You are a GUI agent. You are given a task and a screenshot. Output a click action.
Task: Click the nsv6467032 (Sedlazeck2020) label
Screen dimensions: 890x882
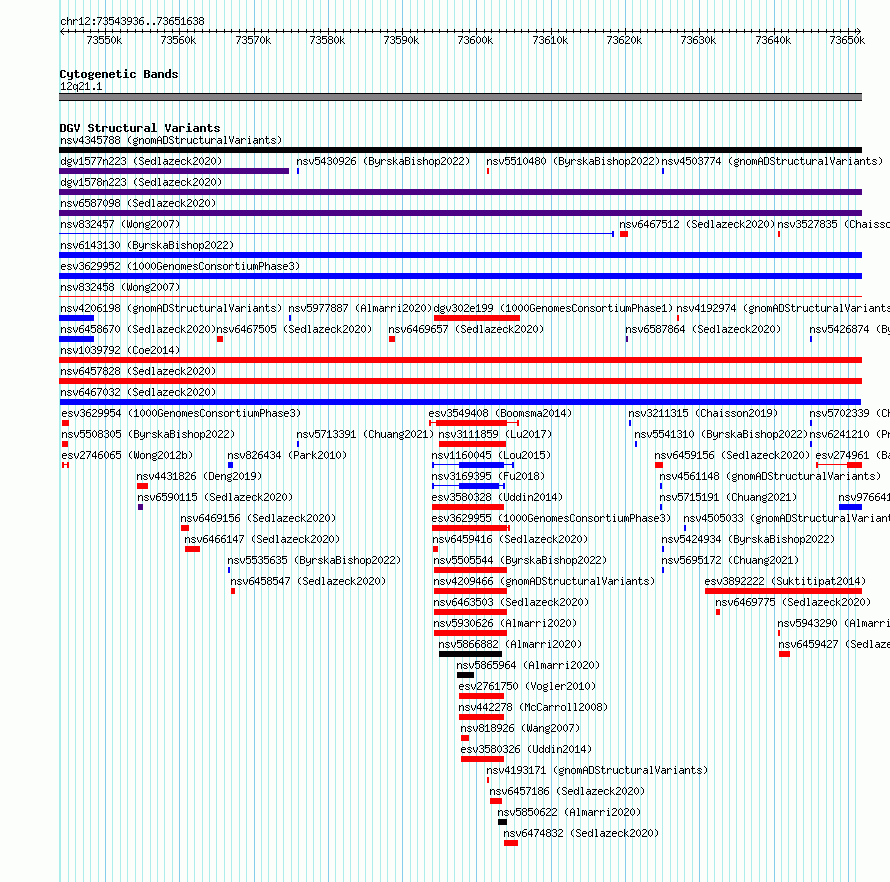pyautogui.click(x=138, y=392)
